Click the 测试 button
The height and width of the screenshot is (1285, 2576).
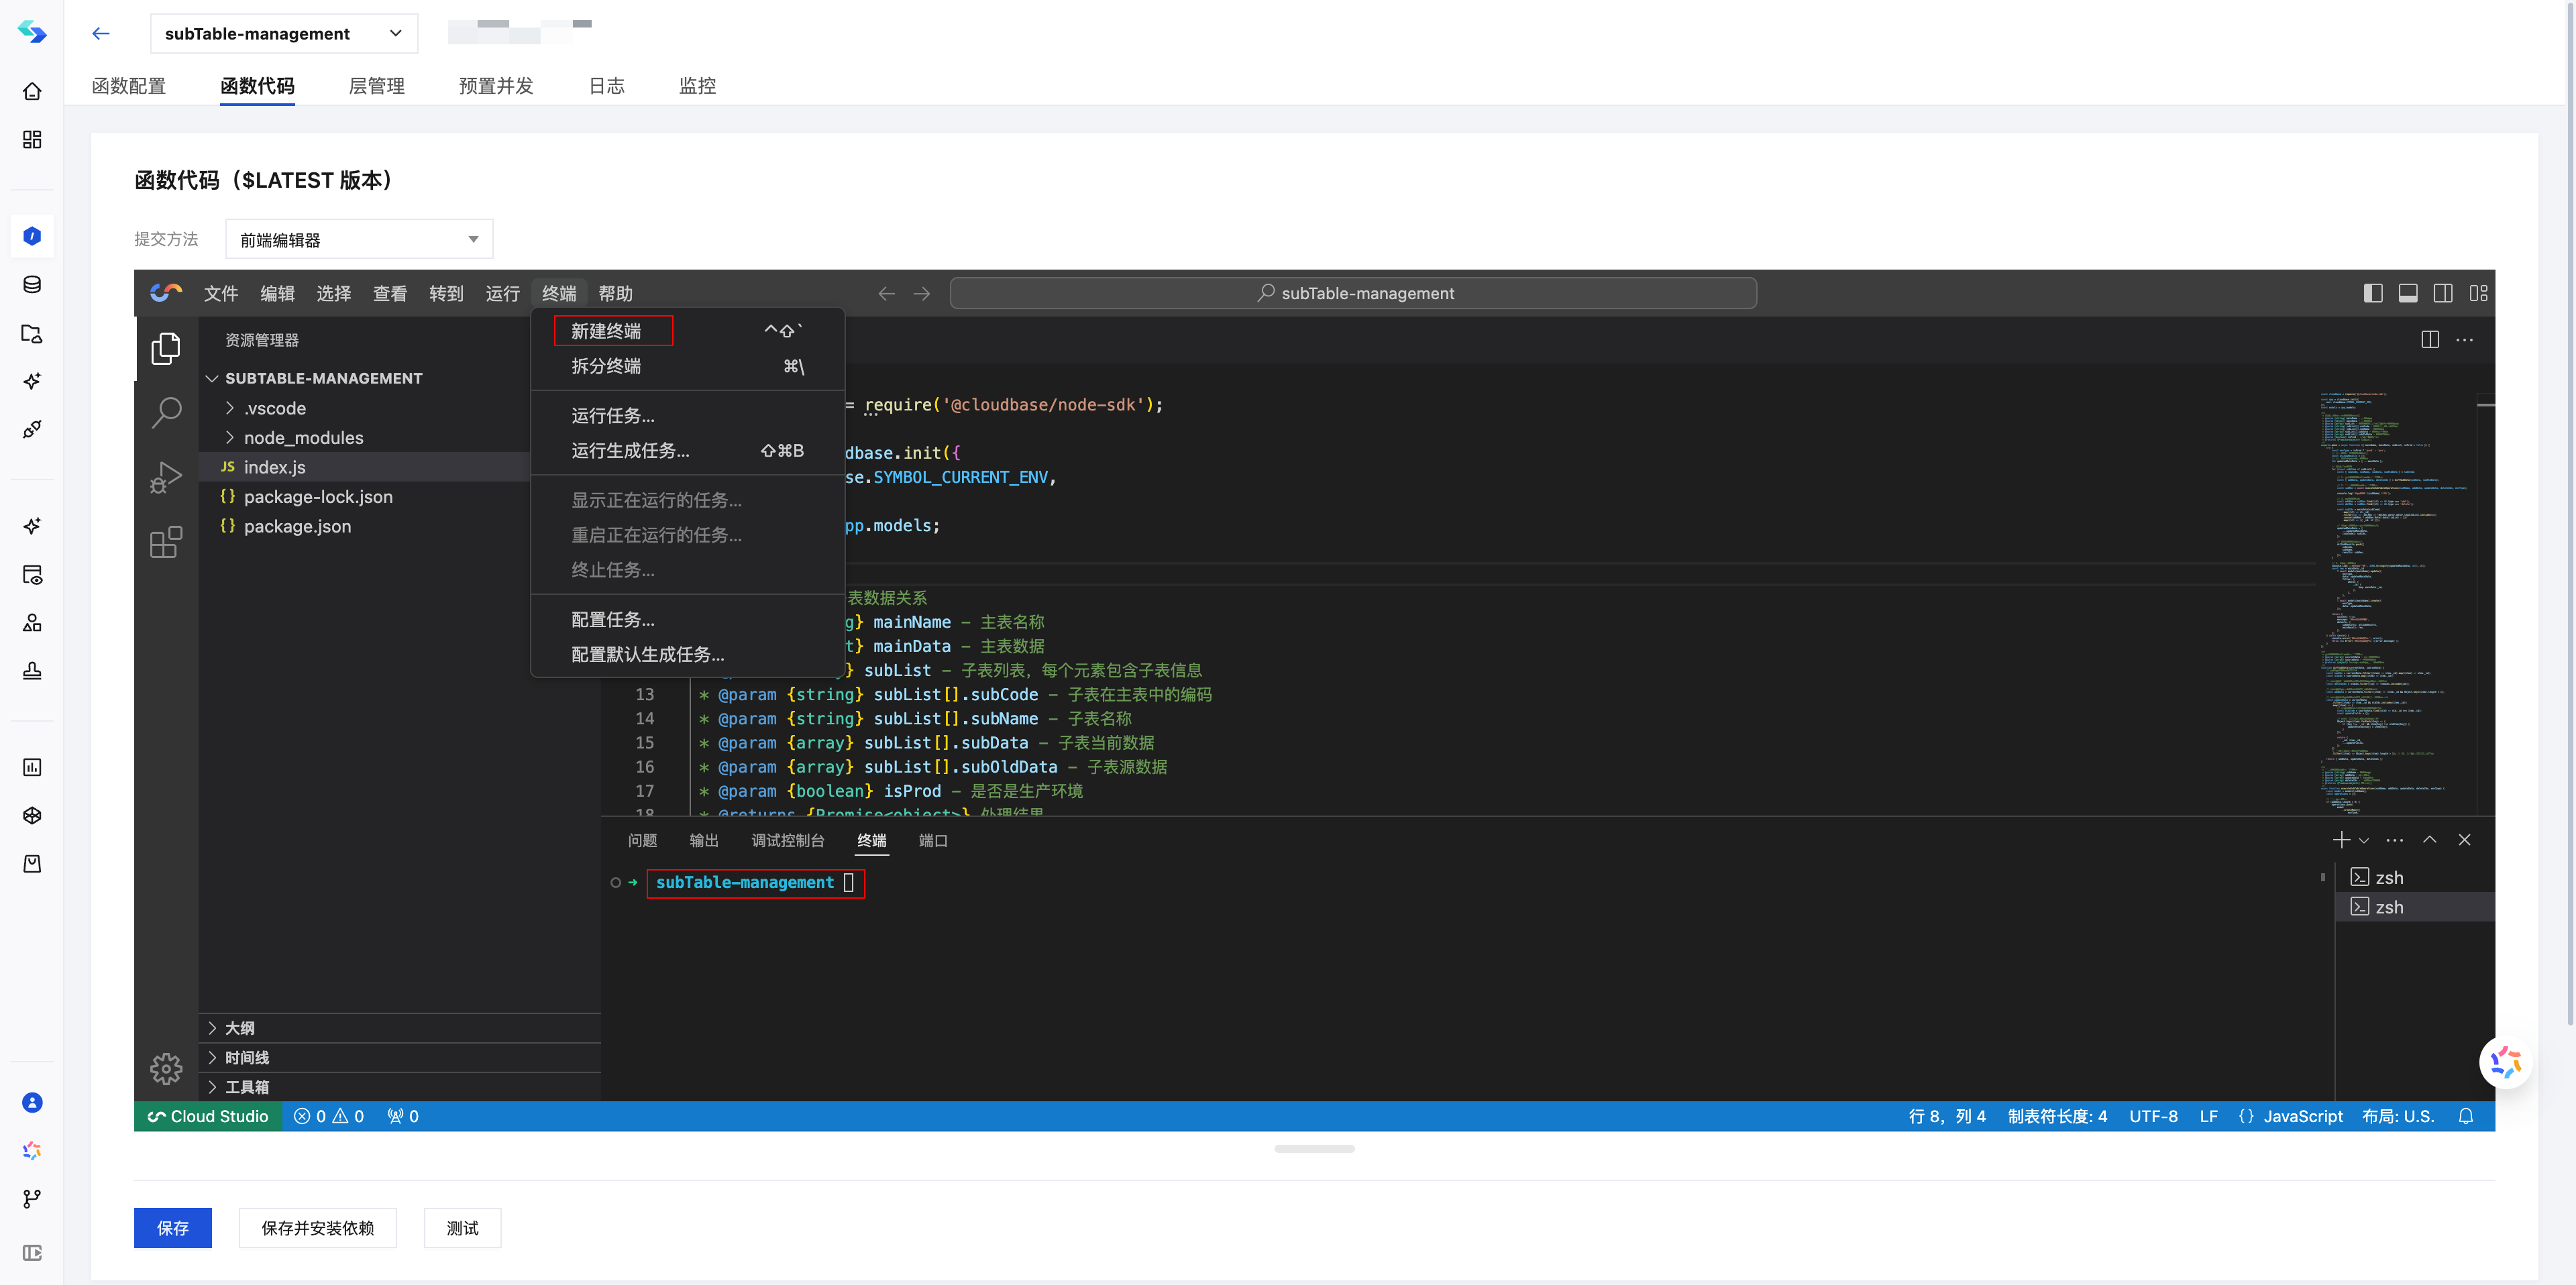462,1228
